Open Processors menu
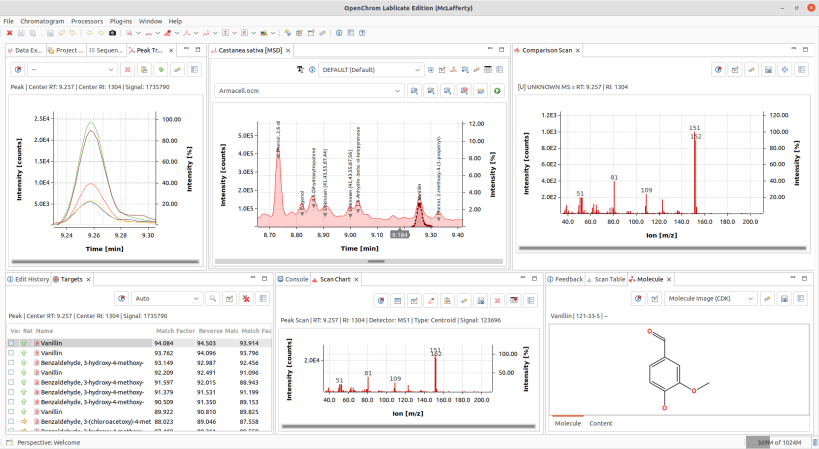 point(87,21)
